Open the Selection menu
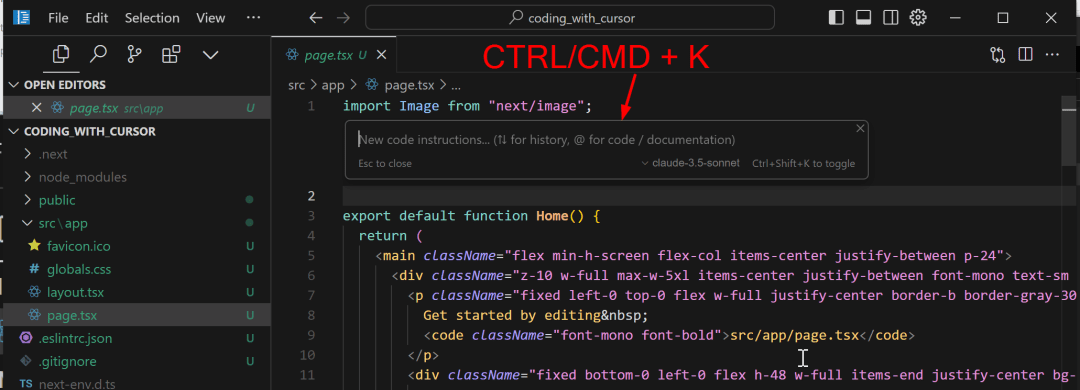 pyautogui.click(x=152, y=18)
